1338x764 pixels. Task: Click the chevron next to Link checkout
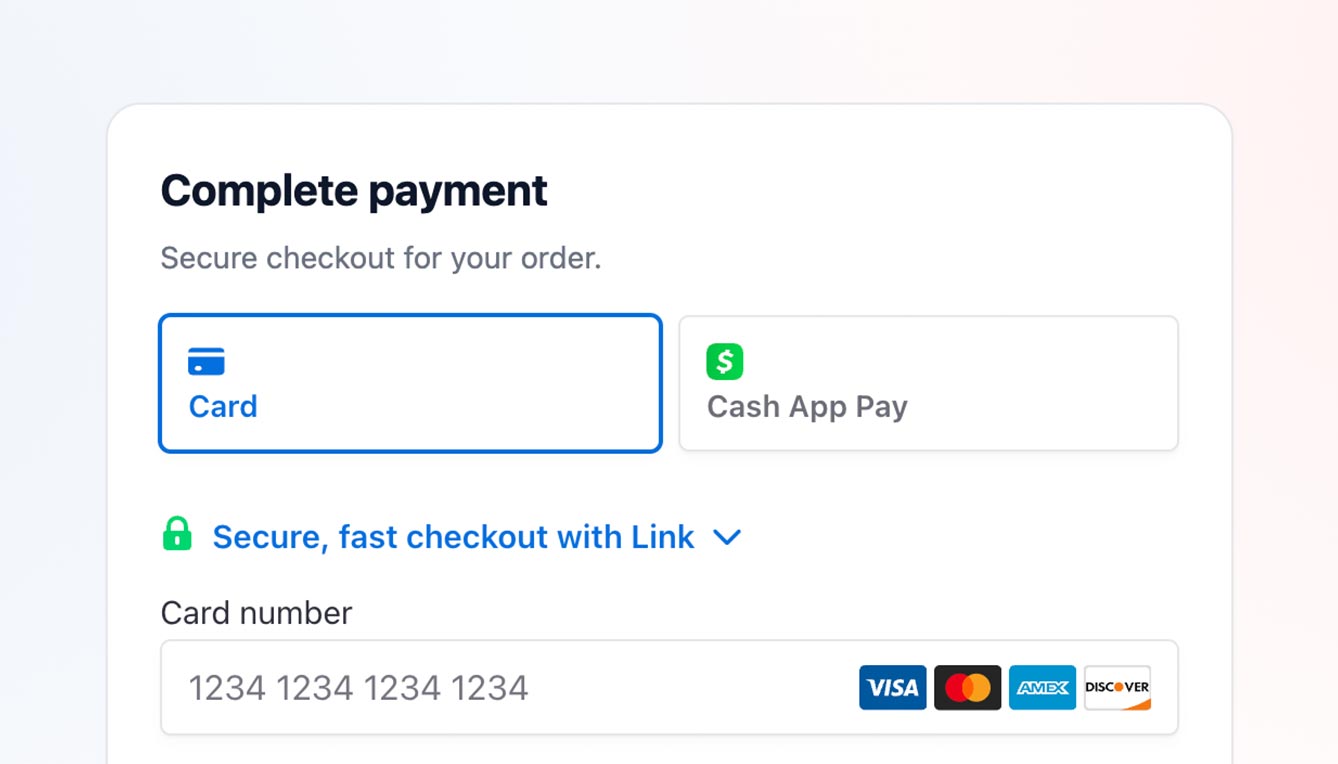[x=728, y=538]
